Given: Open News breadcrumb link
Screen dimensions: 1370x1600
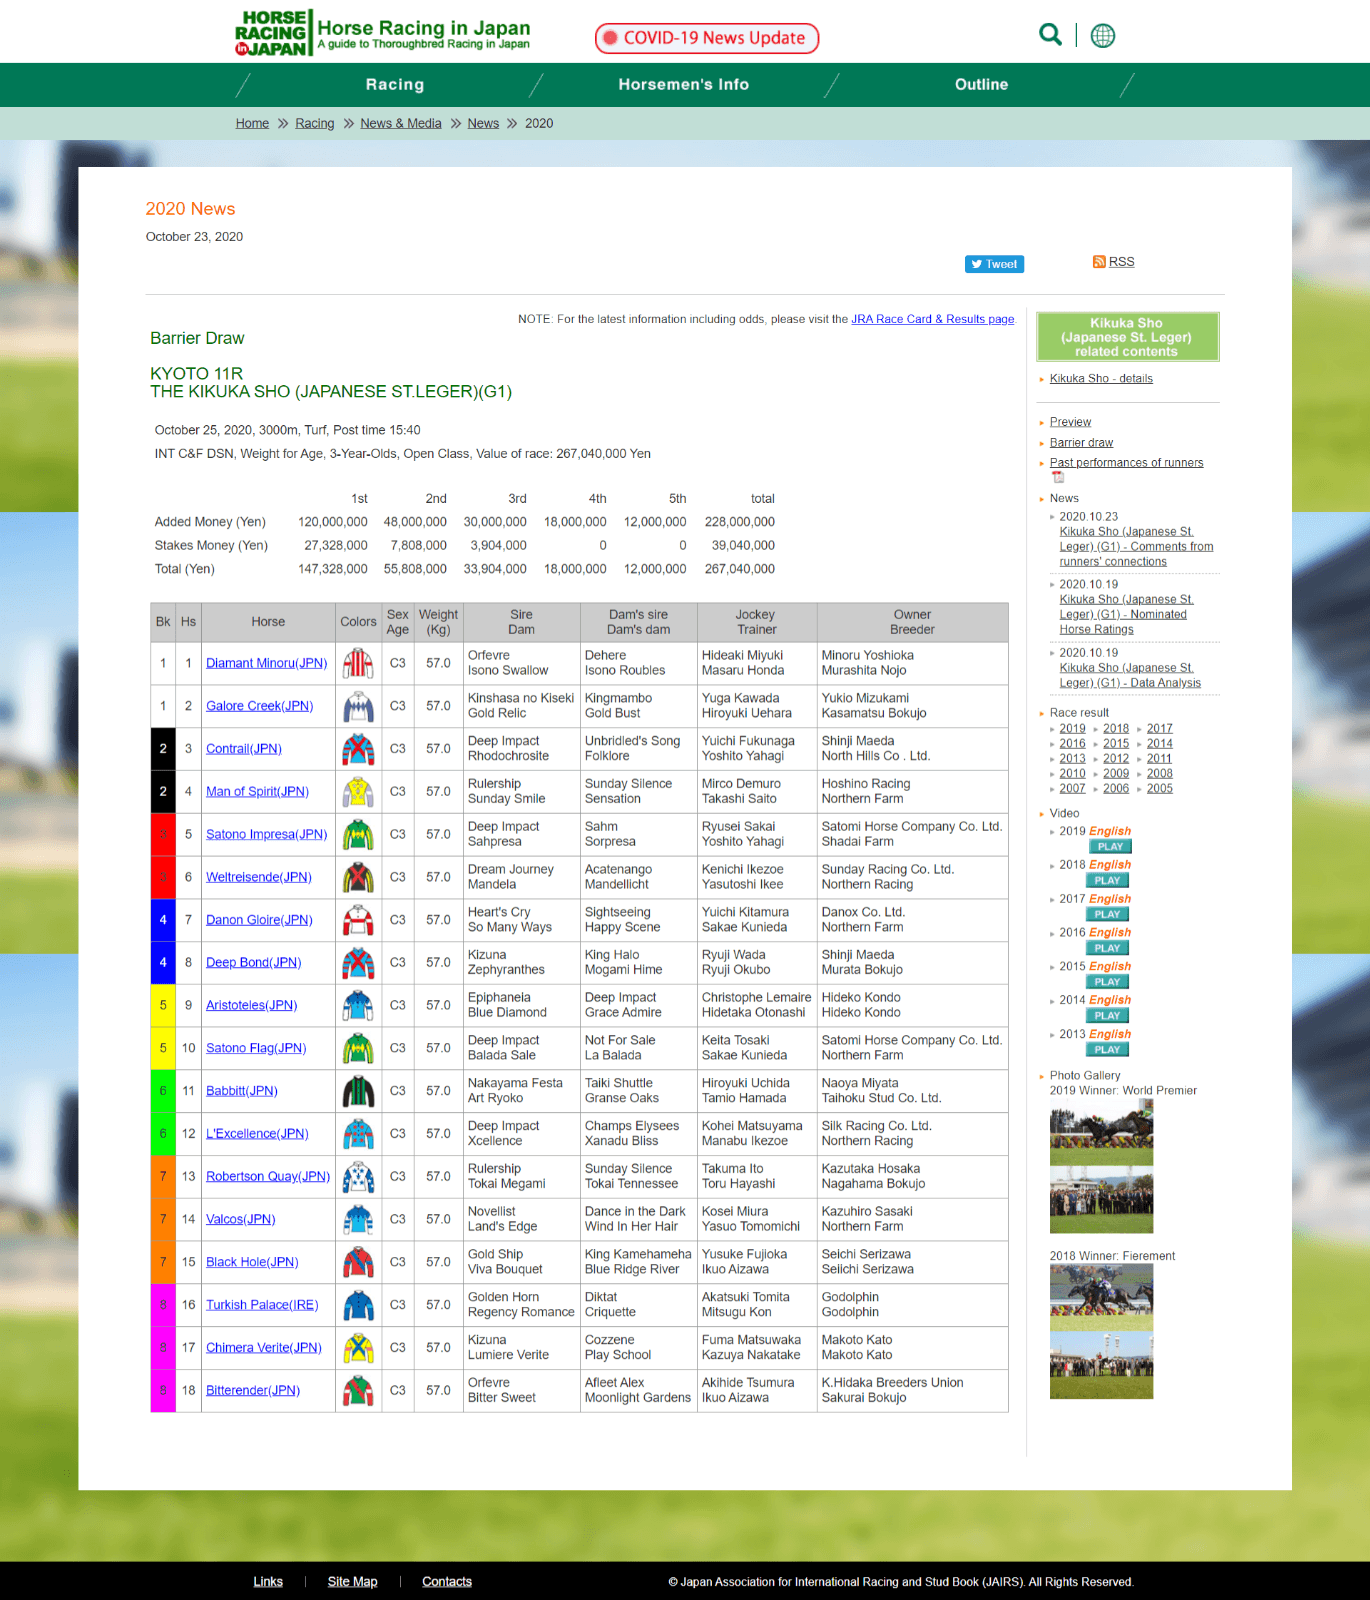Looking at the screenshot, I should (x=483, y=123).
